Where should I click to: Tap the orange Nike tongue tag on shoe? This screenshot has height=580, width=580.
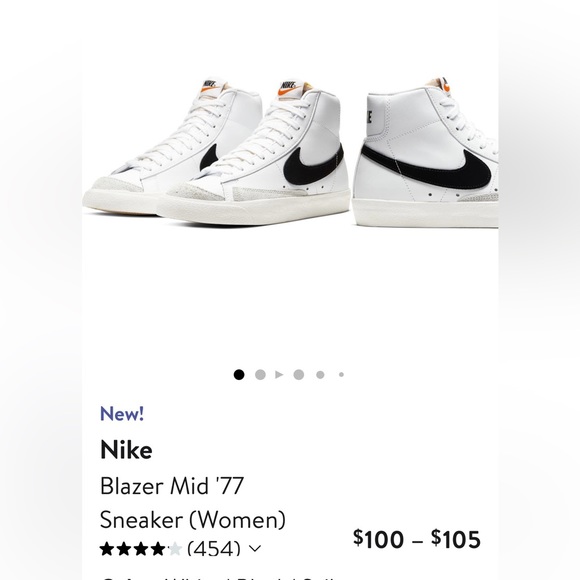289,90
